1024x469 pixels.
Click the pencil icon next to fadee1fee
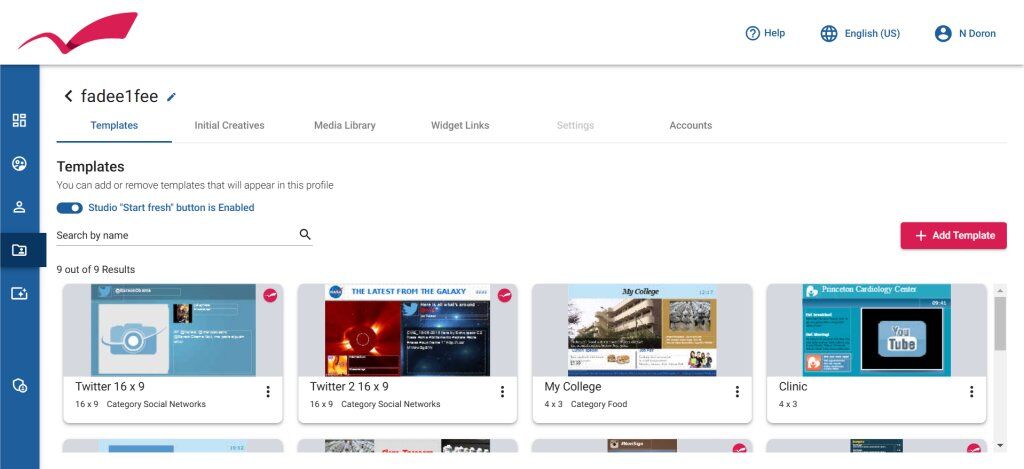click(x=171, y=97)
